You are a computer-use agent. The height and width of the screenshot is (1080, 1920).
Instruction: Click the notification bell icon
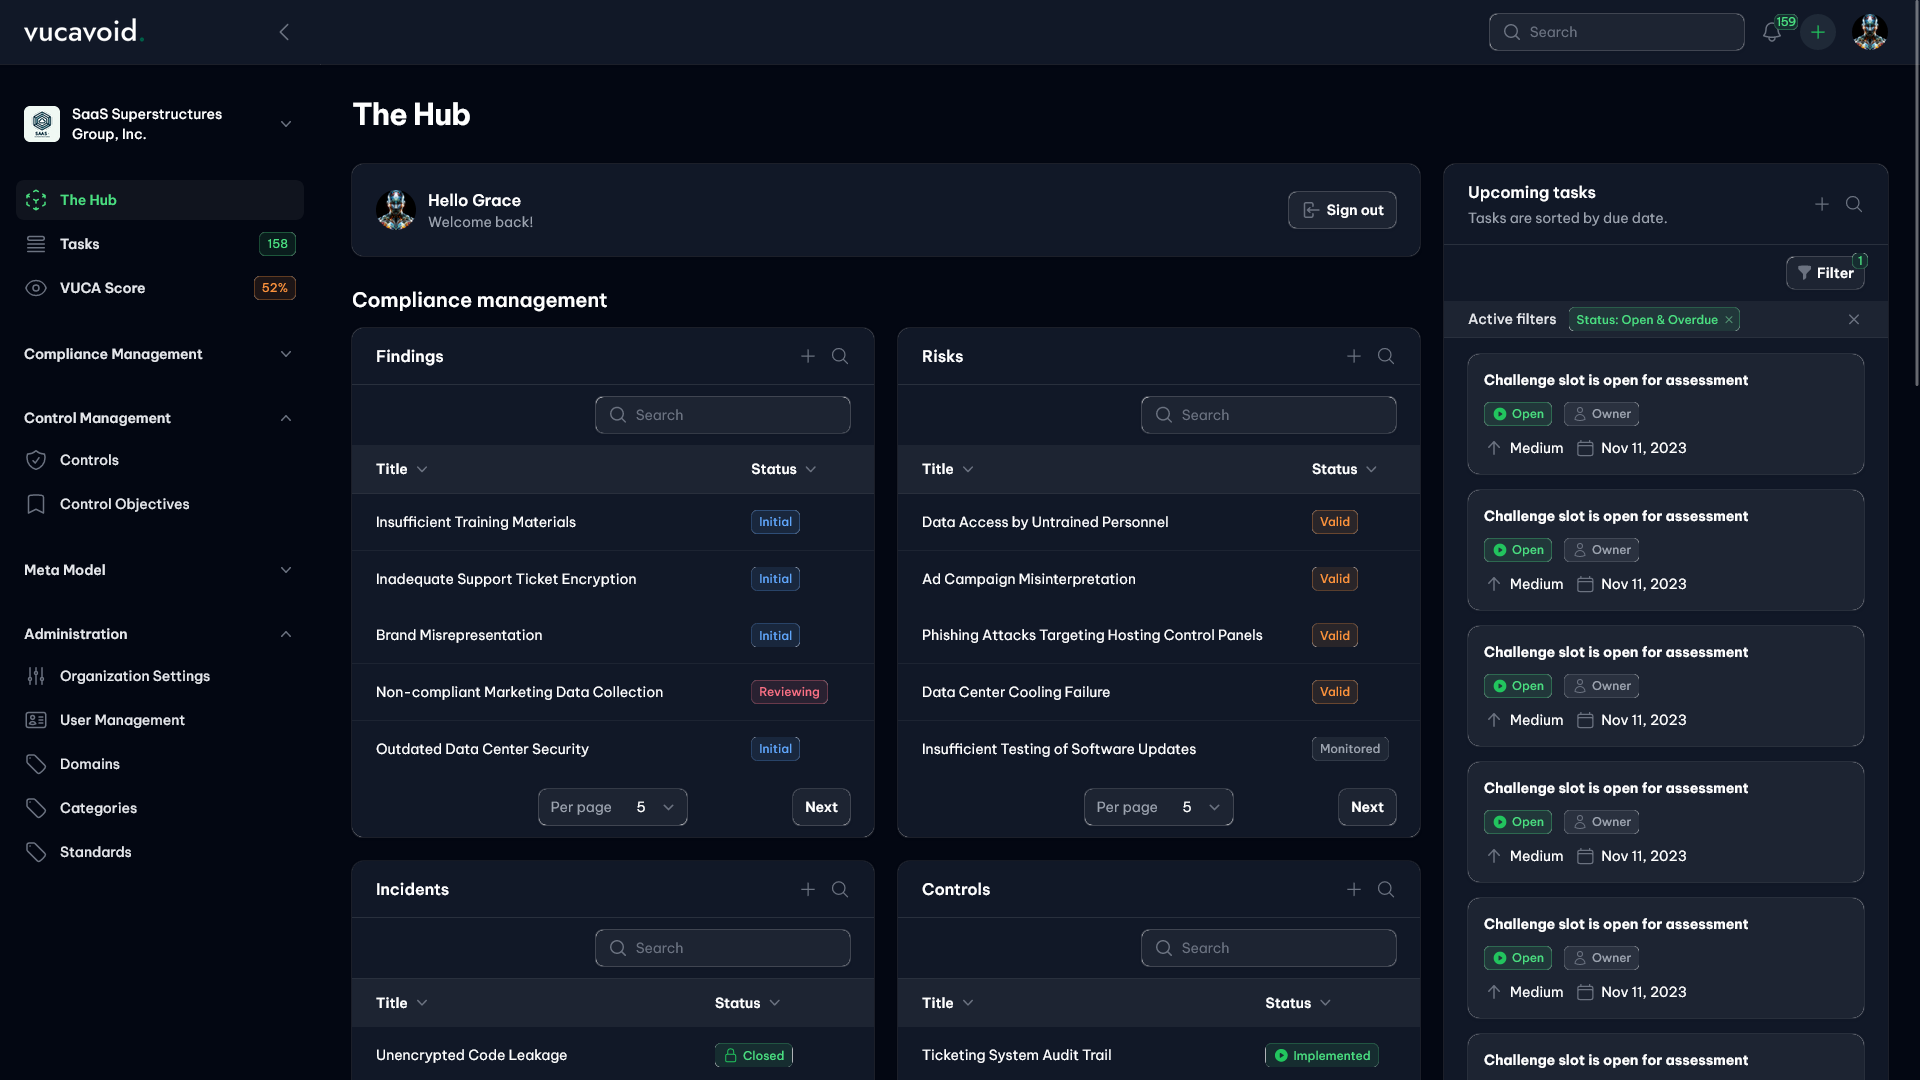(1772, 32)
